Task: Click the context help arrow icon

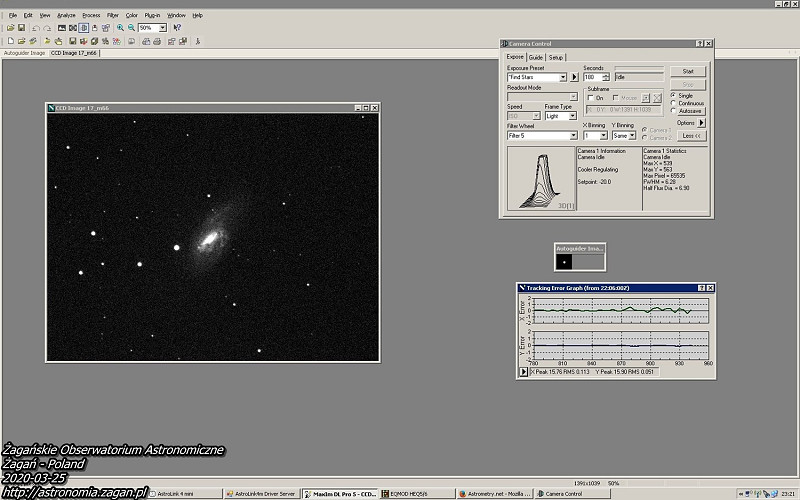Action: (x=177, y=28)
